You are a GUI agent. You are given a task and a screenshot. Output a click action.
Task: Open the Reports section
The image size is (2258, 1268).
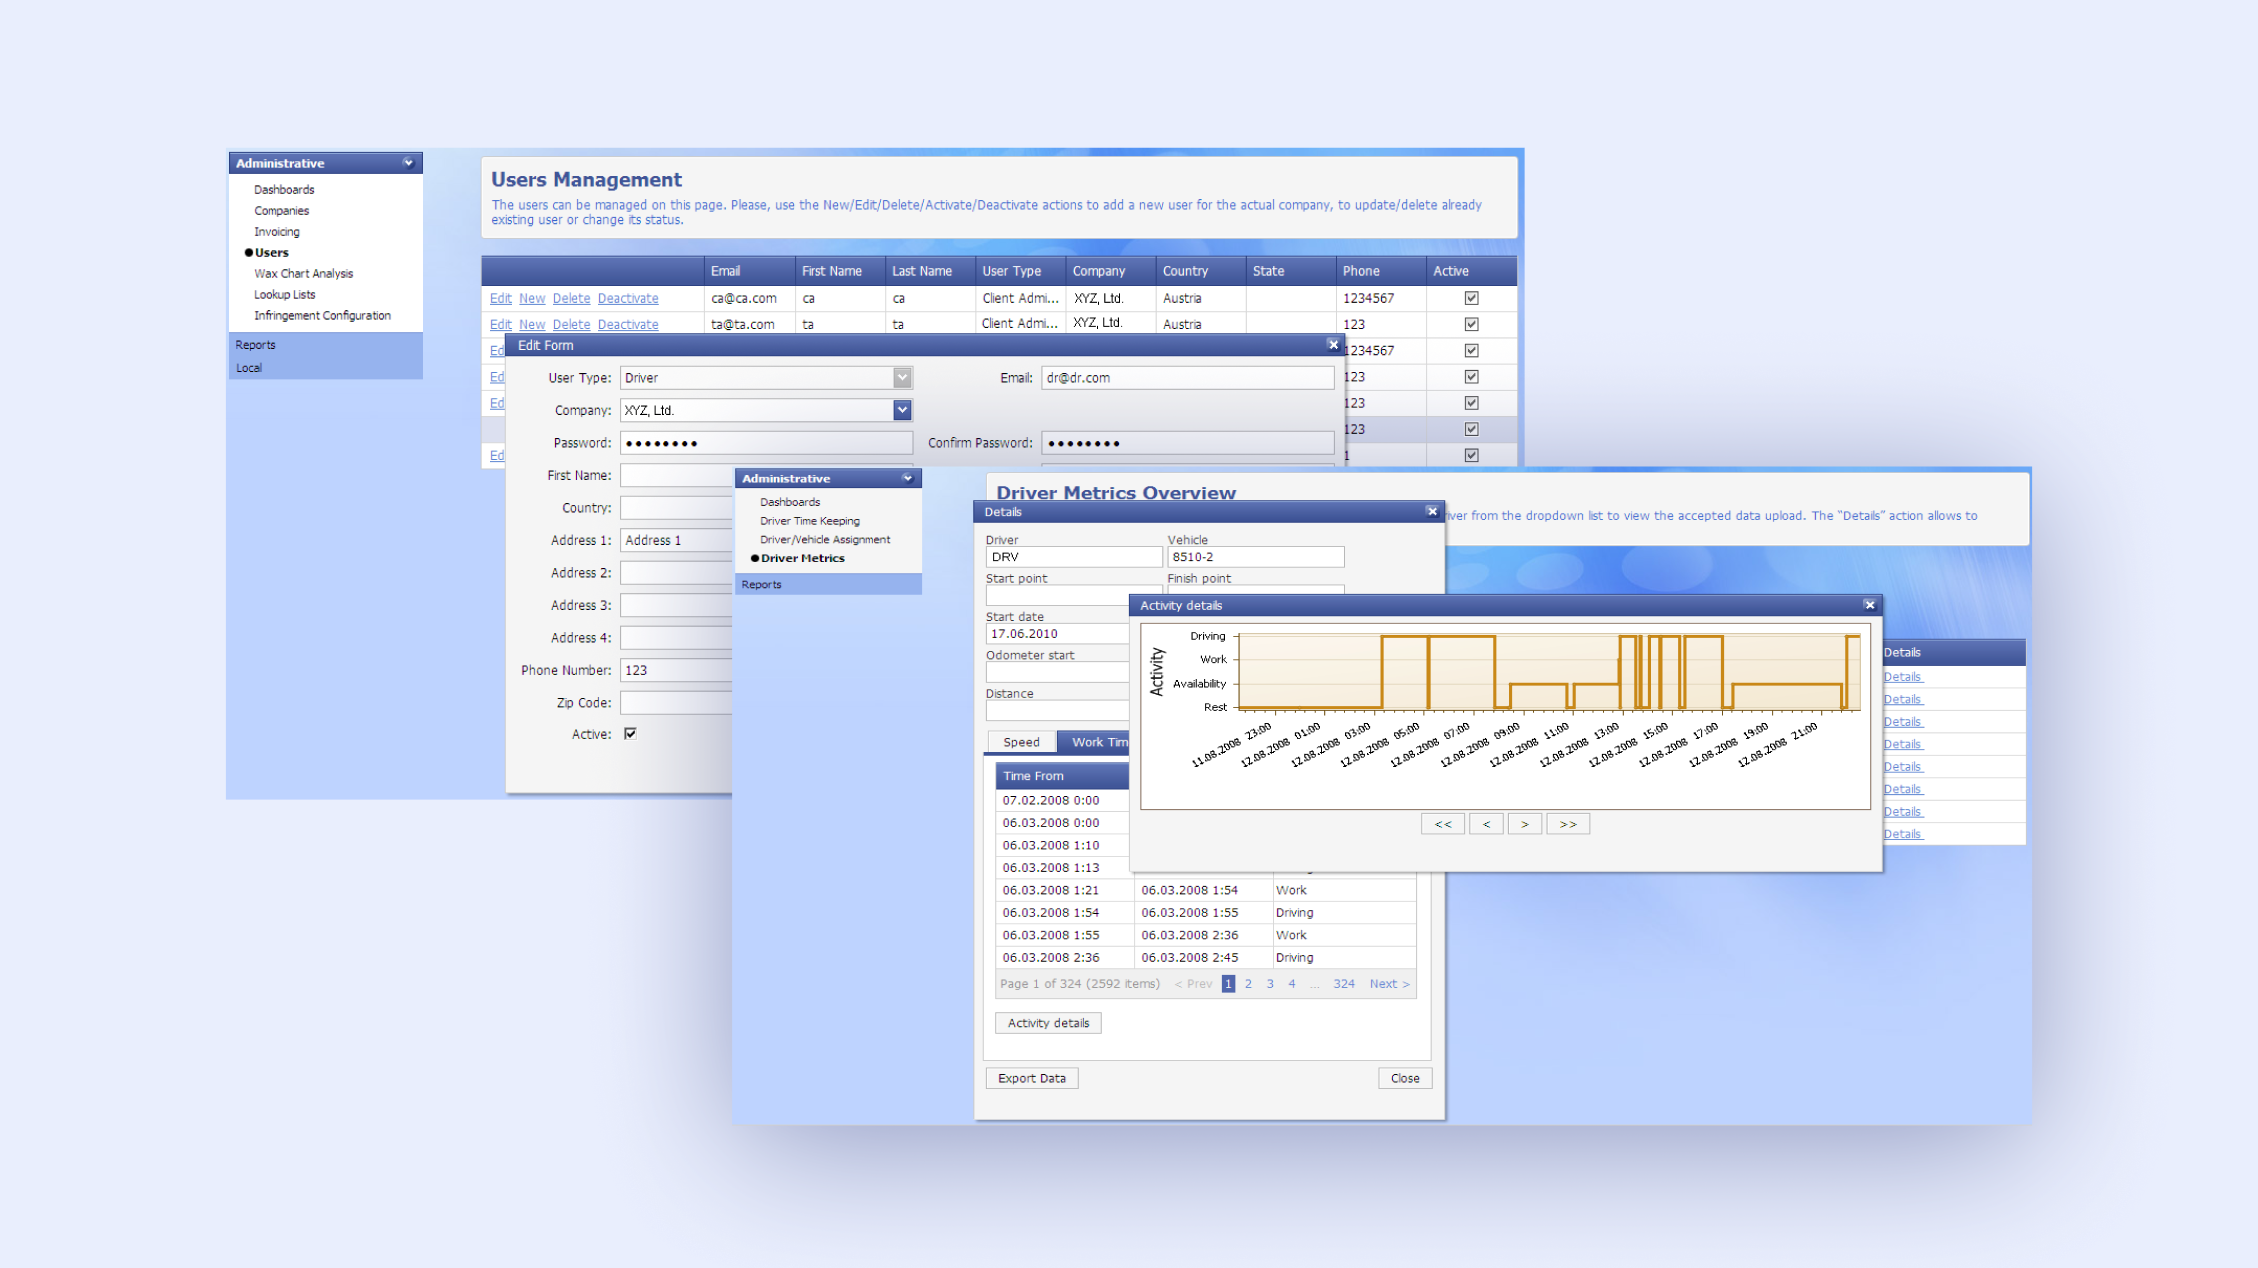coord(256,344)
